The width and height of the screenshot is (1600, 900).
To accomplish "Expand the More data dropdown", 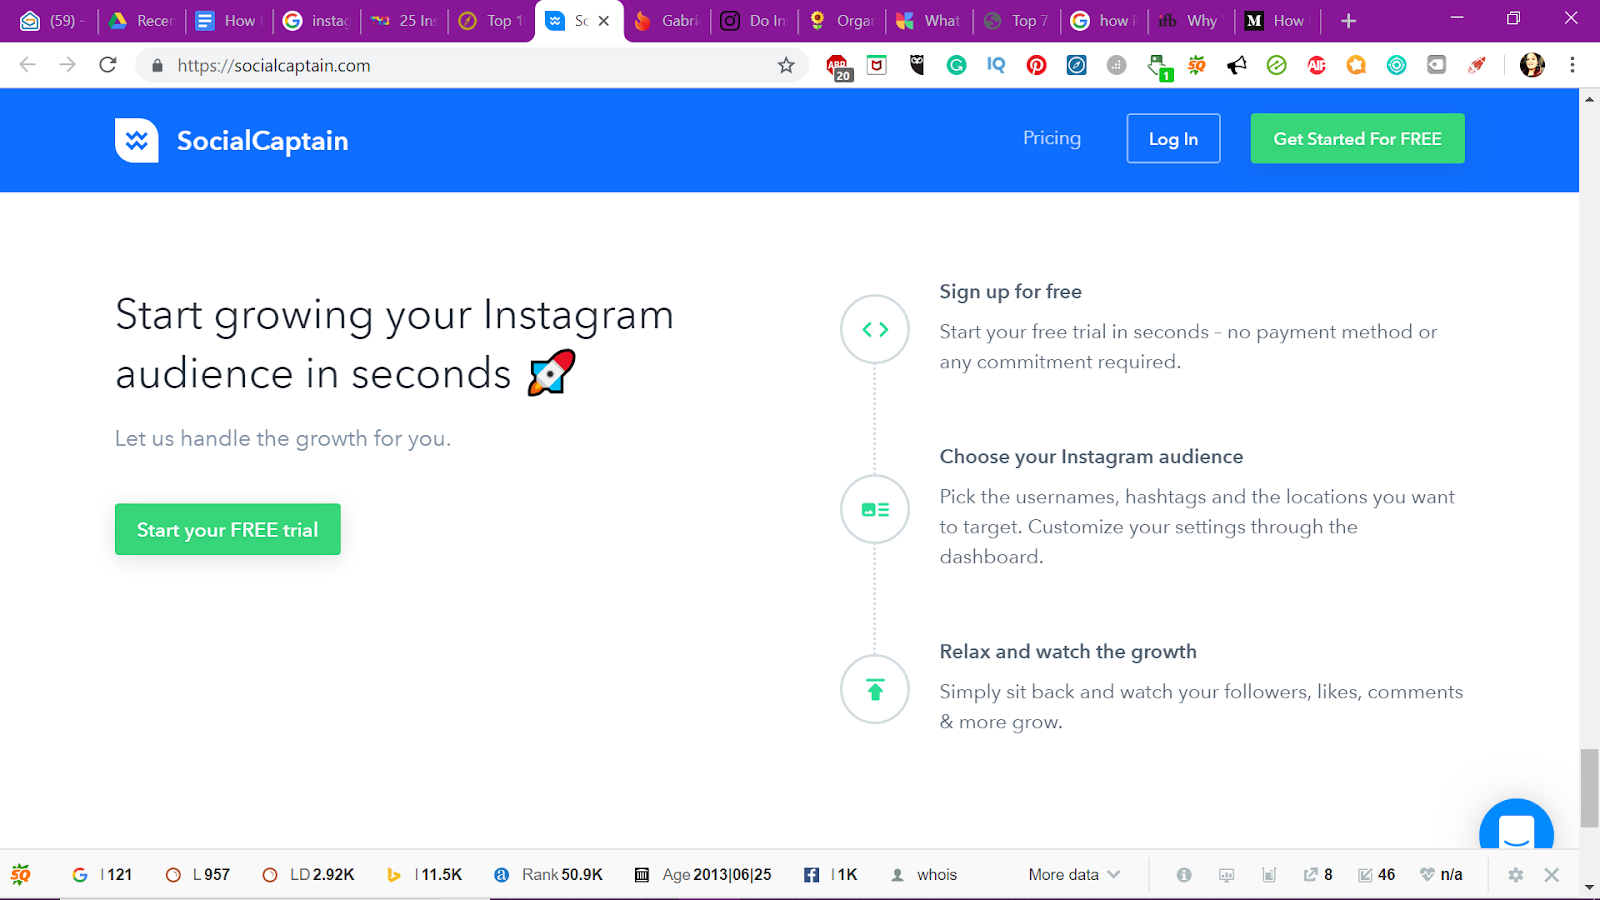I will (x=1074, y=875).
